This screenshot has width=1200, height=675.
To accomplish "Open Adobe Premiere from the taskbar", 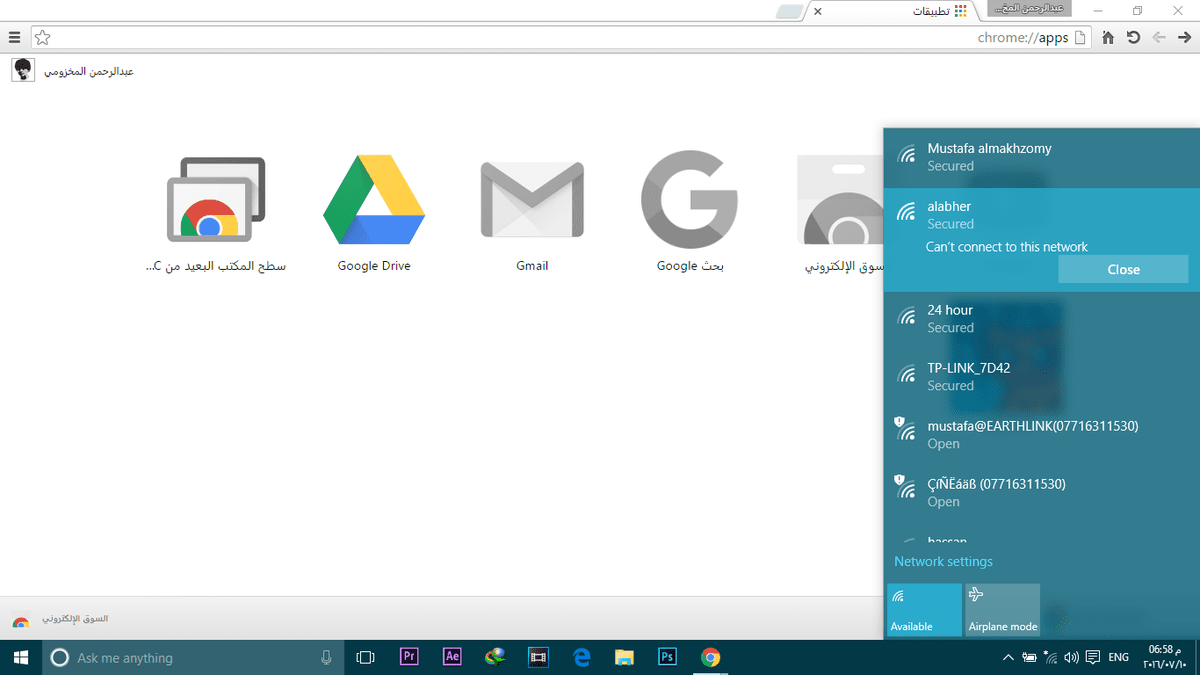I will pos(408,657).
